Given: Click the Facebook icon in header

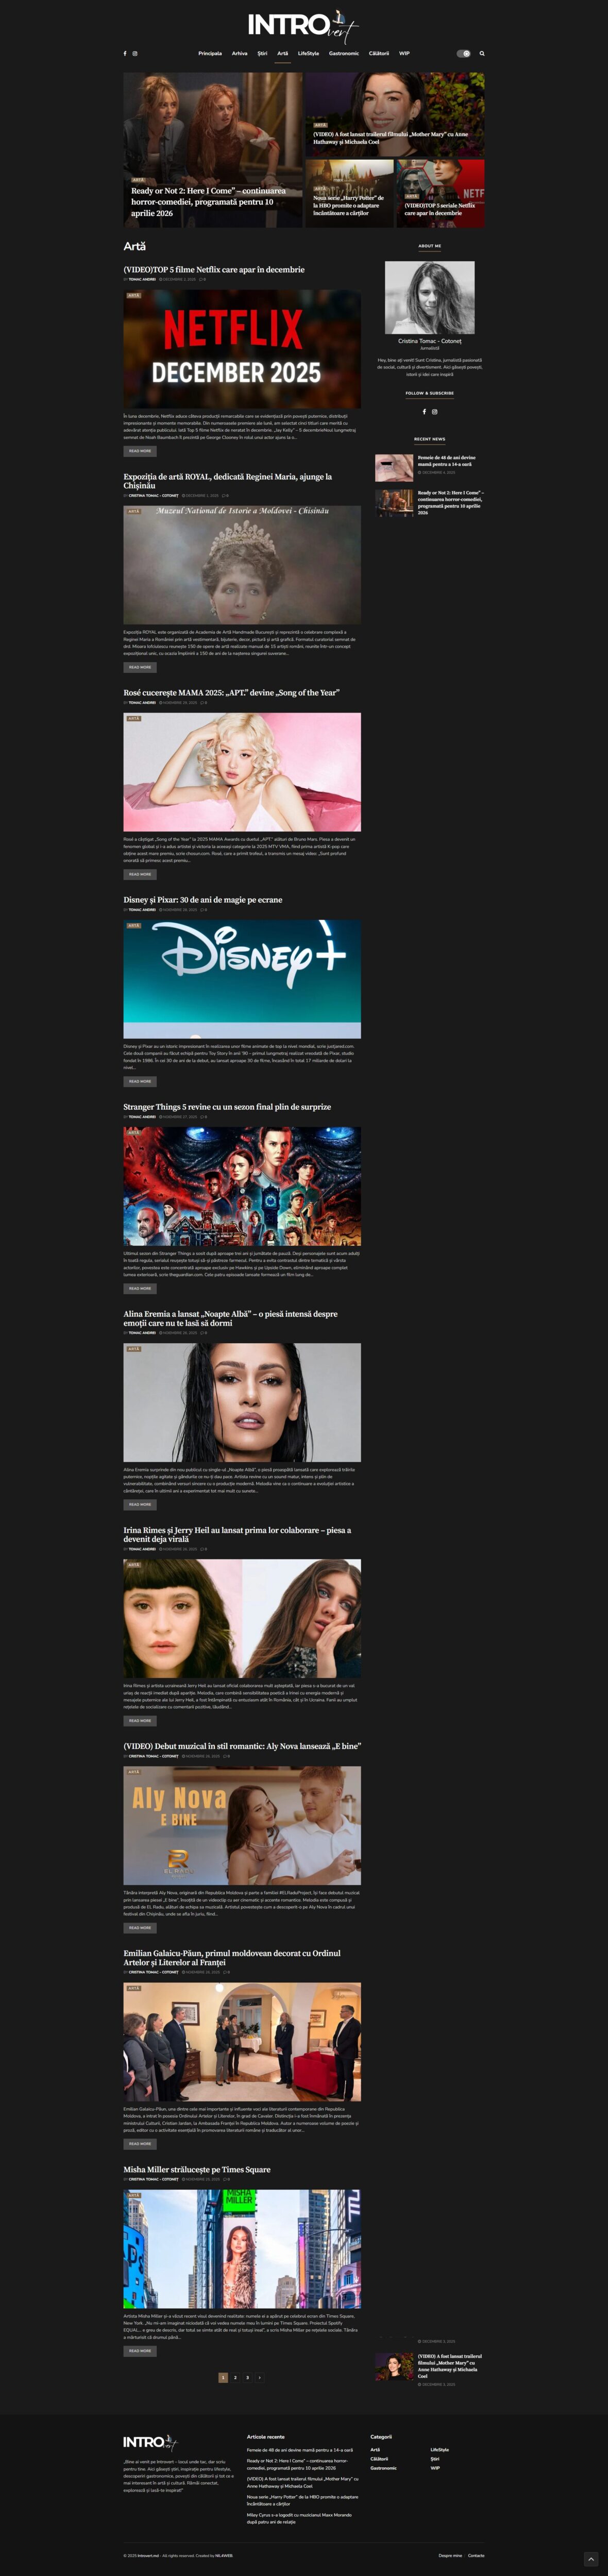Looking at the screenshot, I should pyautogui.click(x=125, y=54).
